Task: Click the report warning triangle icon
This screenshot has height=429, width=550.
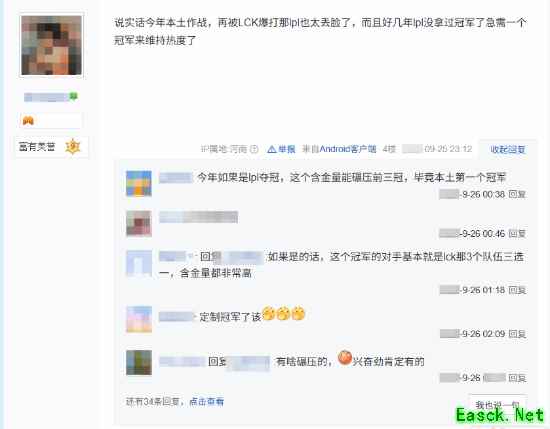Action: pyautogui.click(x=271, y=149)
